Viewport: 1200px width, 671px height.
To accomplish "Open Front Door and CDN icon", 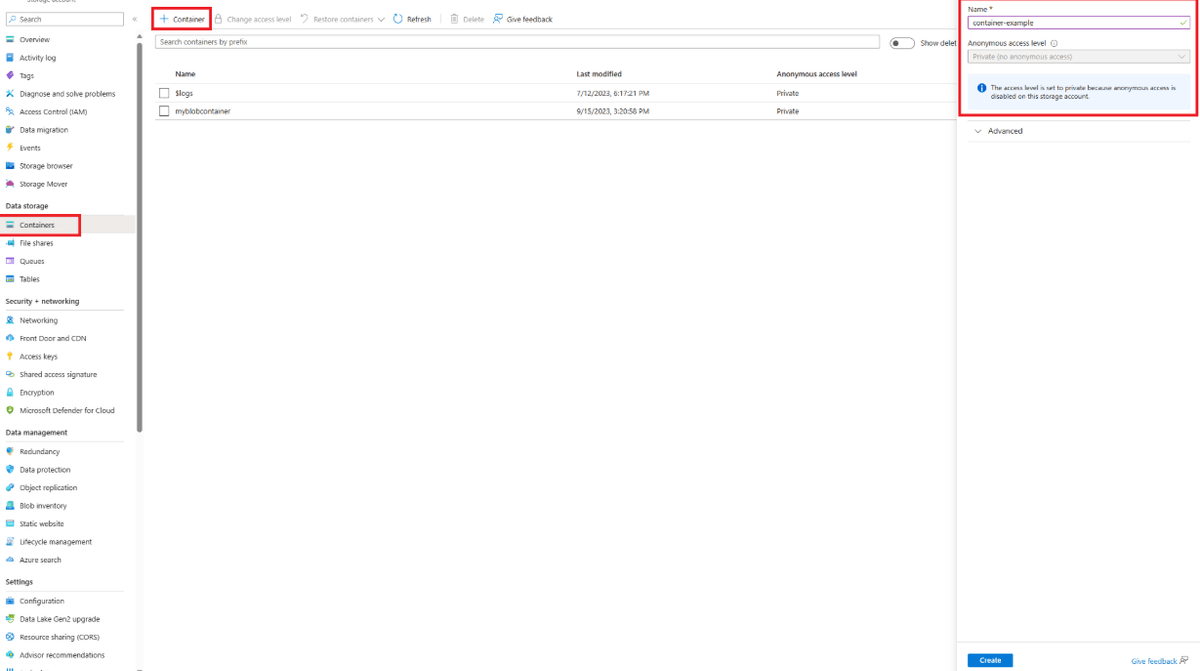I will pos(10,338).
